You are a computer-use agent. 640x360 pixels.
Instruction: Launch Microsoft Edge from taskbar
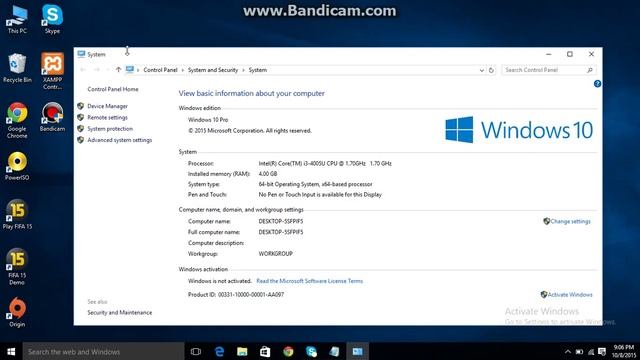(x=219, y=351)
